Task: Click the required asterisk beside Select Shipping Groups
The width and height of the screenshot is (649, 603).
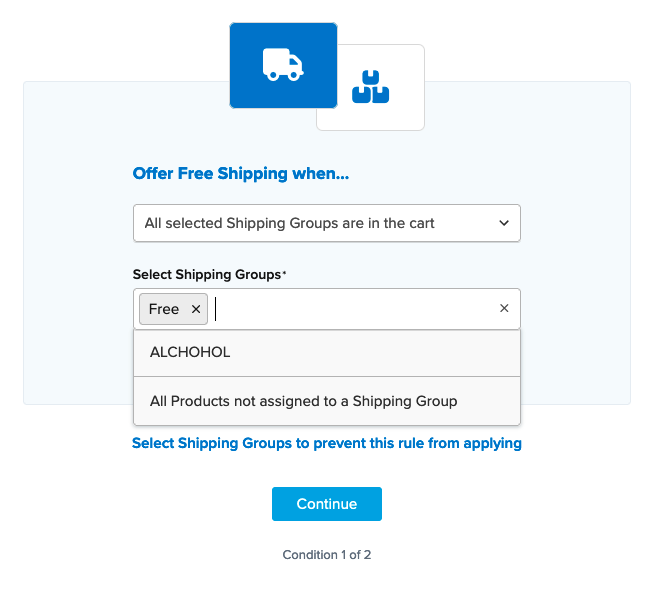Action: tap(284, 272)
